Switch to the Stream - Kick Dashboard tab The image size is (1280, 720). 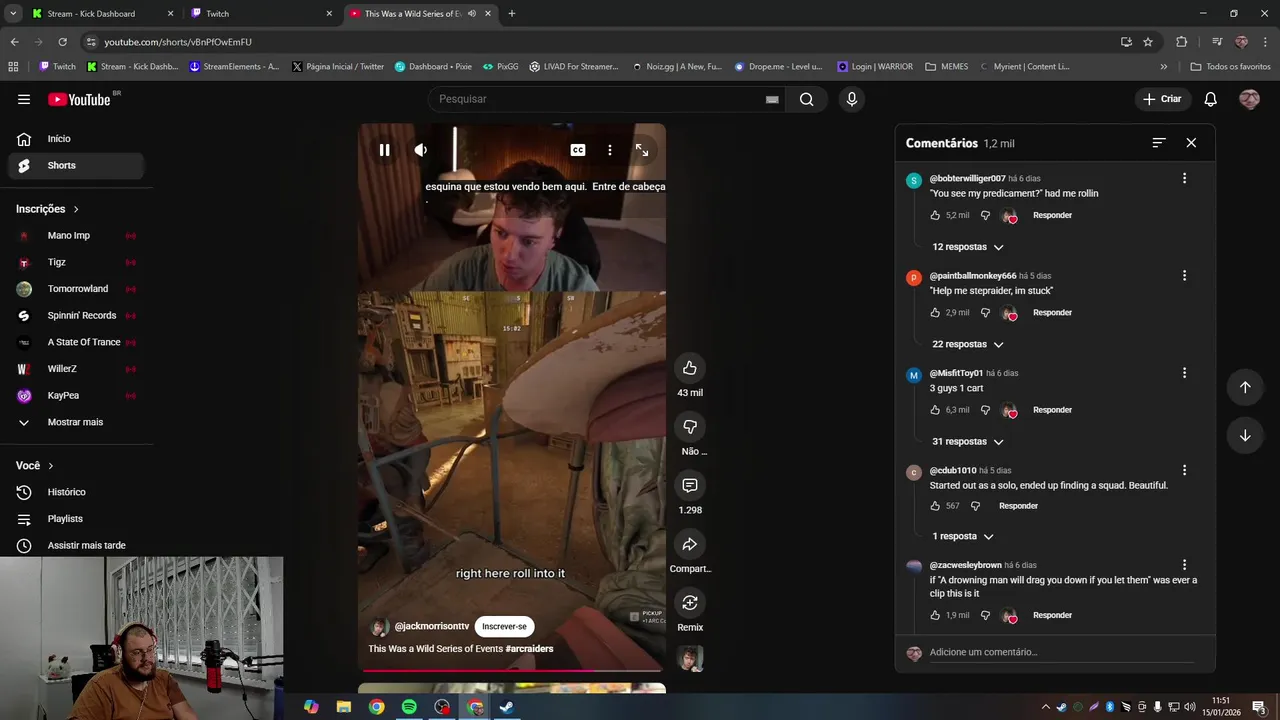coord(101,14)
